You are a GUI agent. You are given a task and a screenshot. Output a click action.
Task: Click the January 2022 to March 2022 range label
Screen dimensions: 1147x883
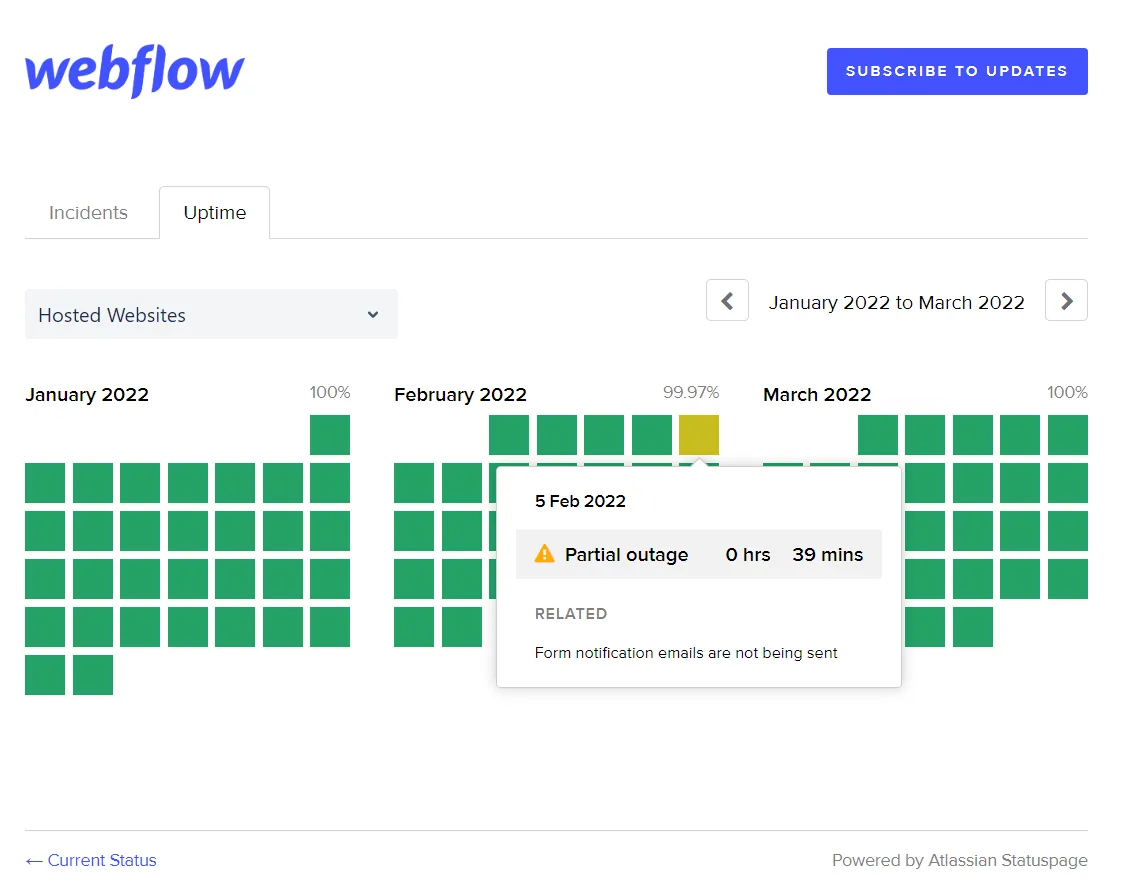tap(896, 302)
